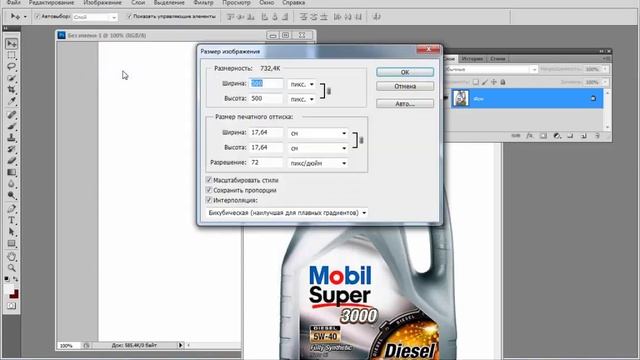This screenshot has width=640, height=360.
Task: Reset default foreground and background colors
Action: click(7, 279)
